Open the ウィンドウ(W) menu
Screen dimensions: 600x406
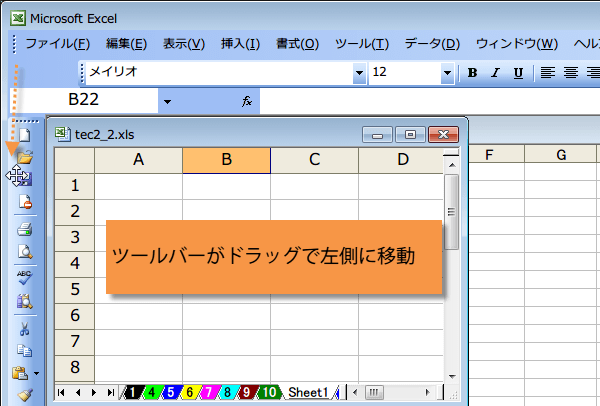(517, 44)
